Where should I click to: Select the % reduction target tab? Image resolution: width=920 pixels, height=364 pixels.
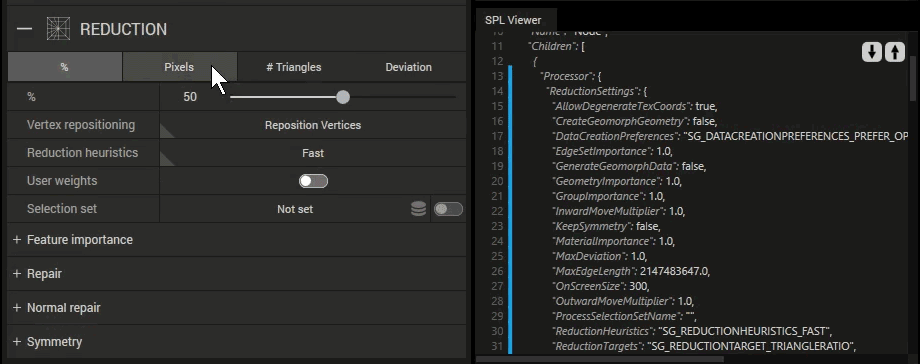tap(65, 67)
